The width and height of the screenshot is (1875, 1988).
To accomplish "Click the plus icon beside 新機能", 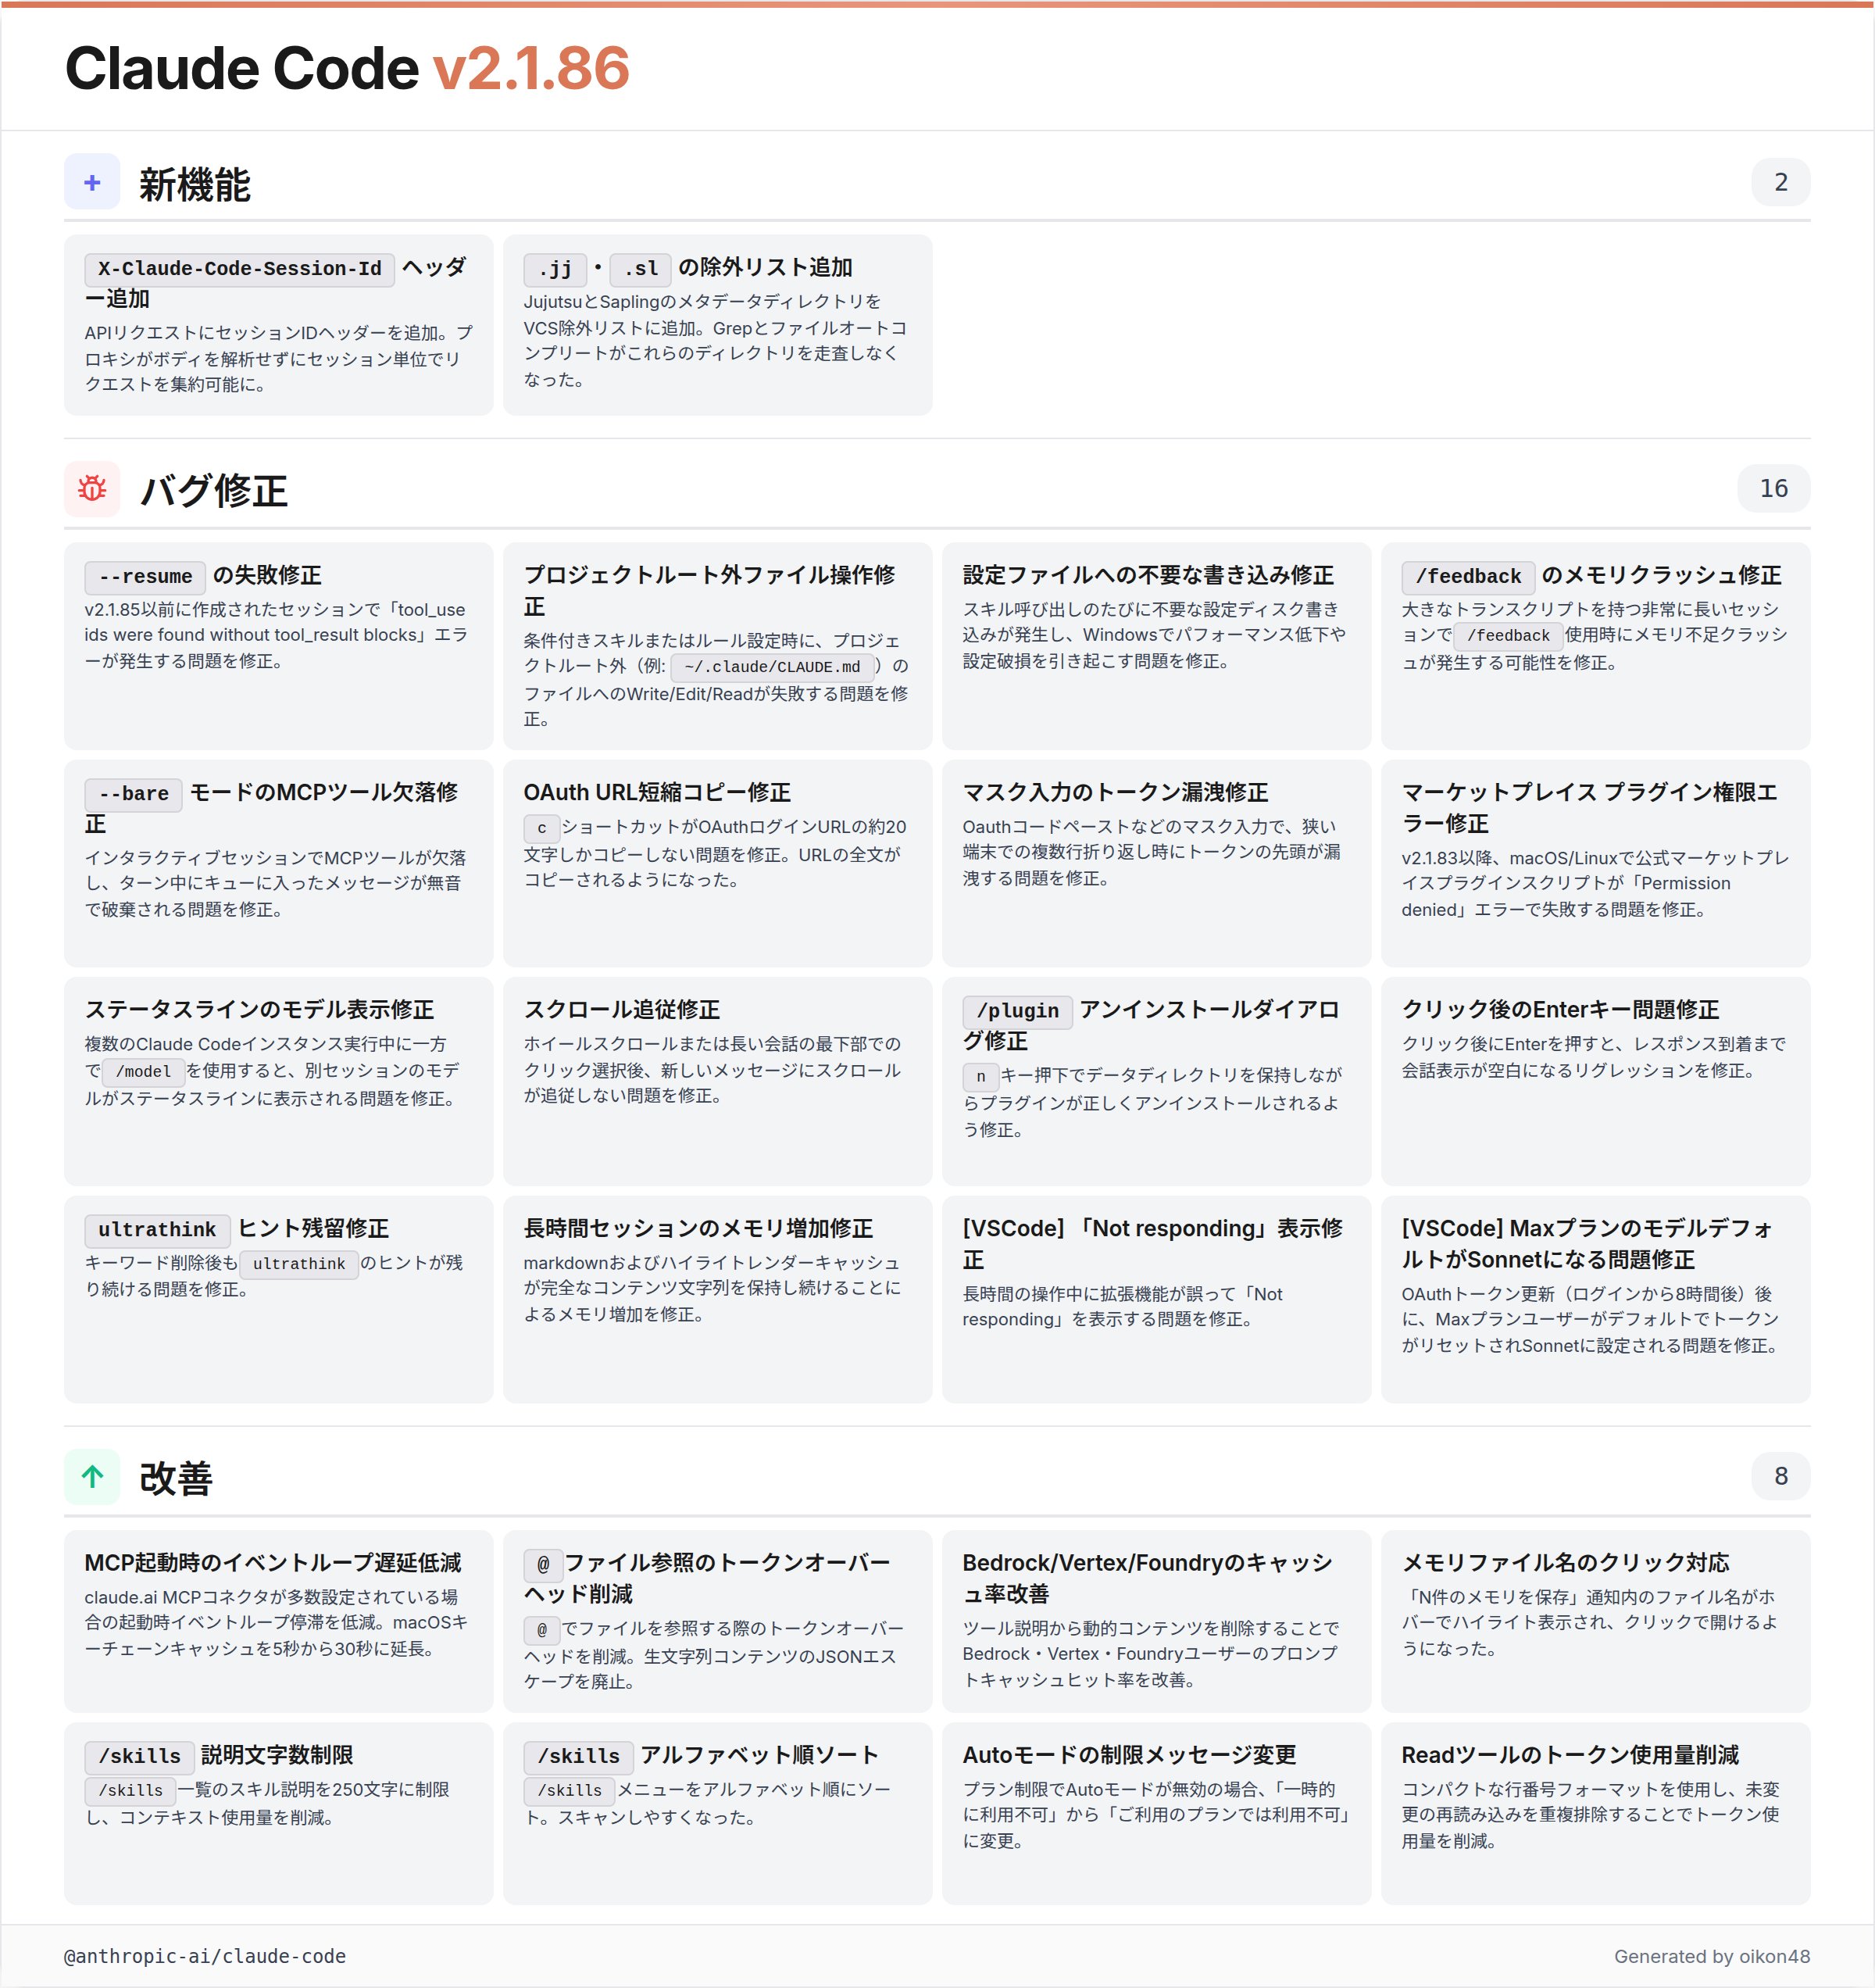I will tap(92, 182).
